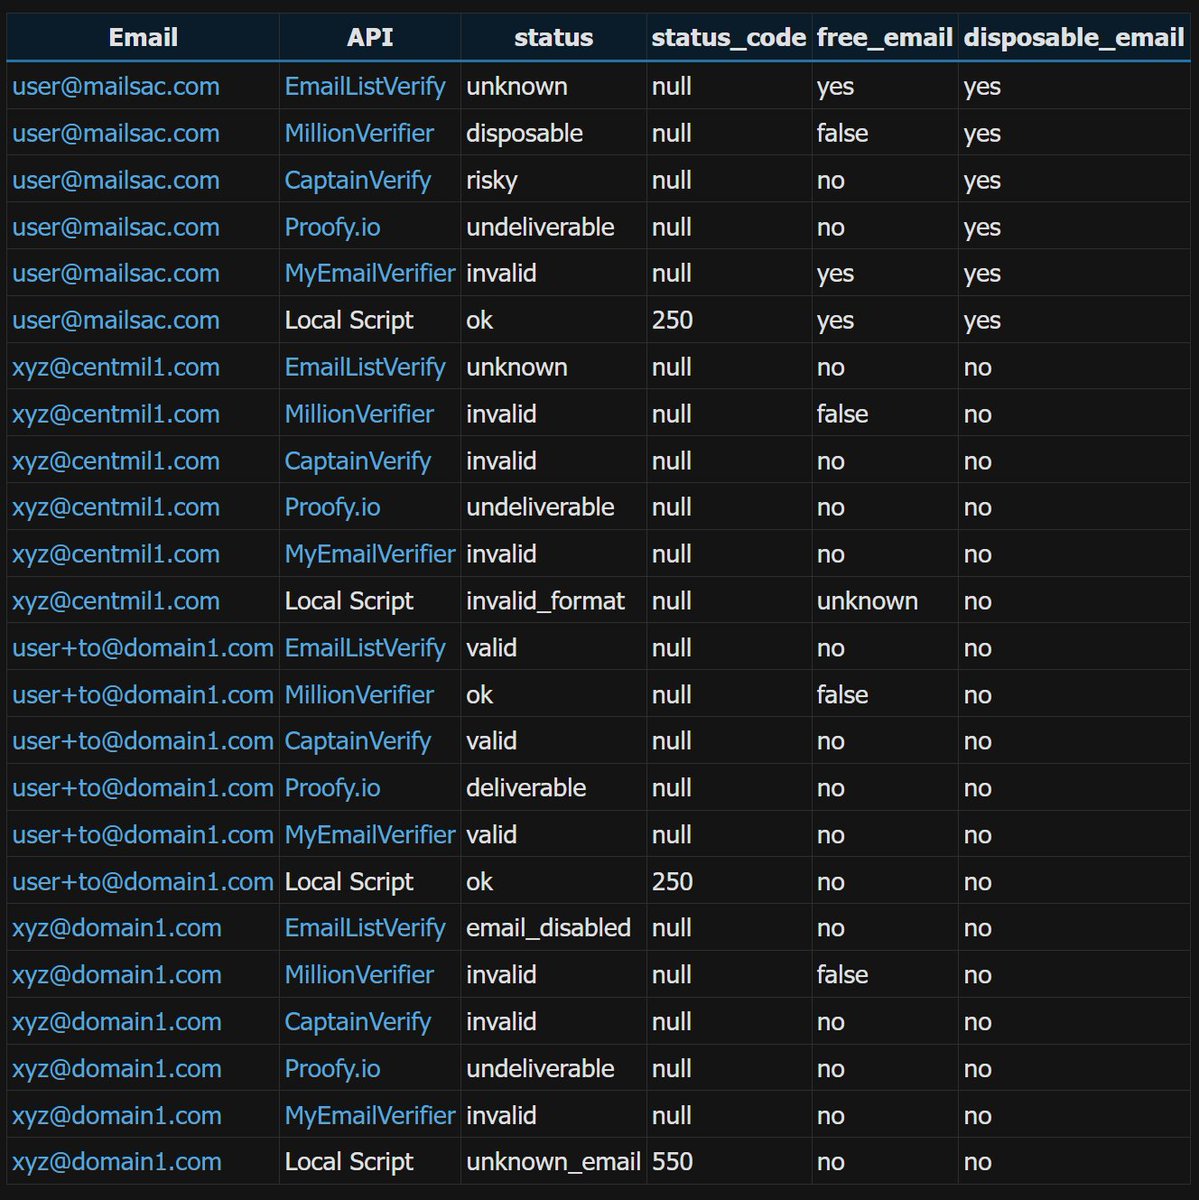This screenshot has height=1200, width=1199.
Task: Open user+to@domain1.com link in EmailListVerify row
Action: click(143, 648)
